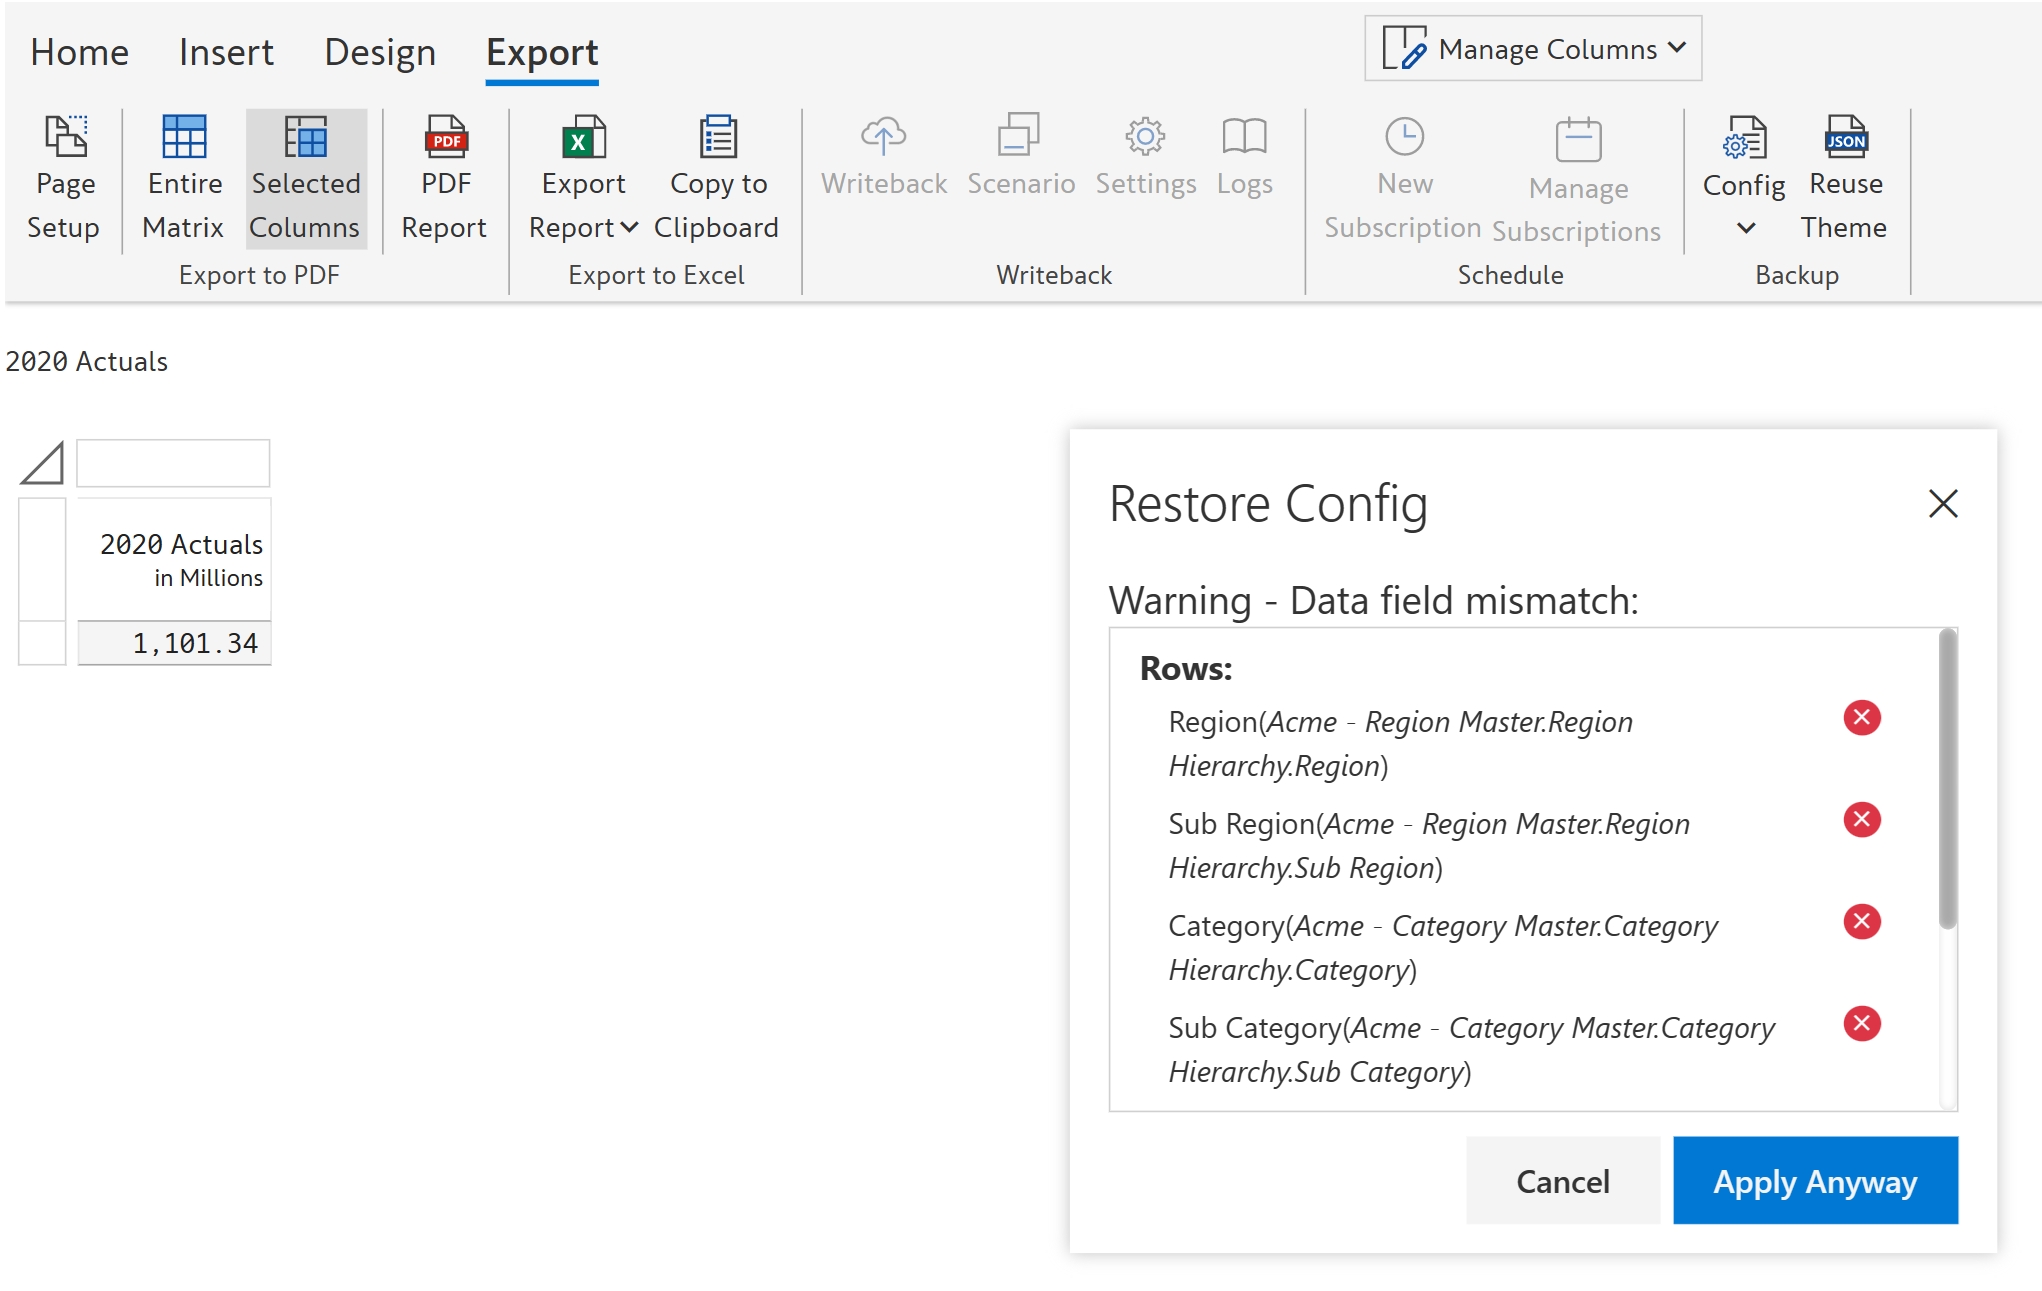Close the Restore Config dialog

[1942, 503]
